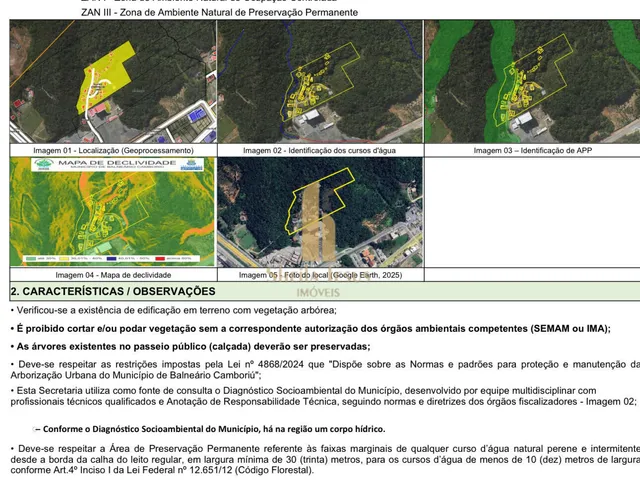Viewport: 640px width, 480px height.
Task: Click sentence 'Verificou-se a existência de edificação'
Action: pos(173,310)
